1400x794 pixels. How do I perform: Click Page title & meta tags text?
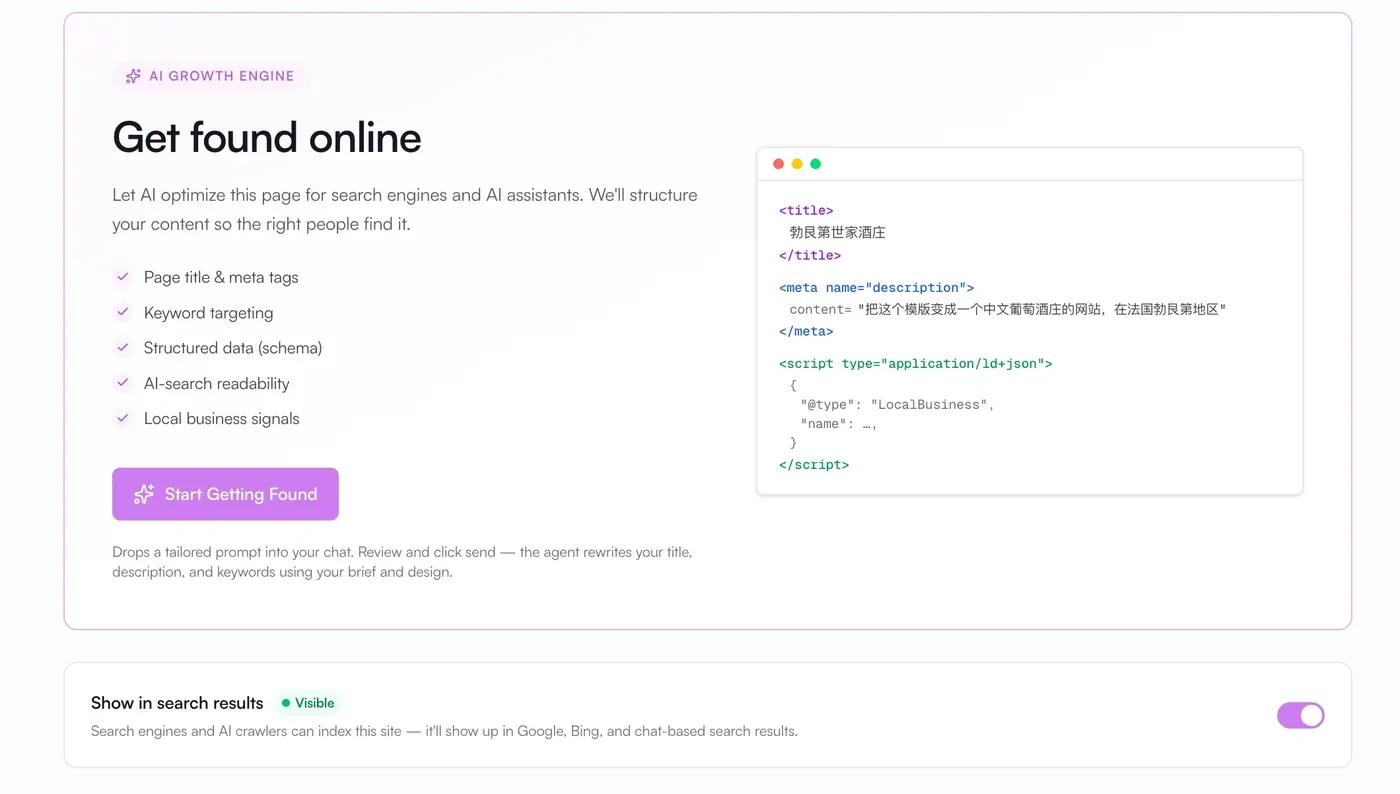(x=221, y=277)
